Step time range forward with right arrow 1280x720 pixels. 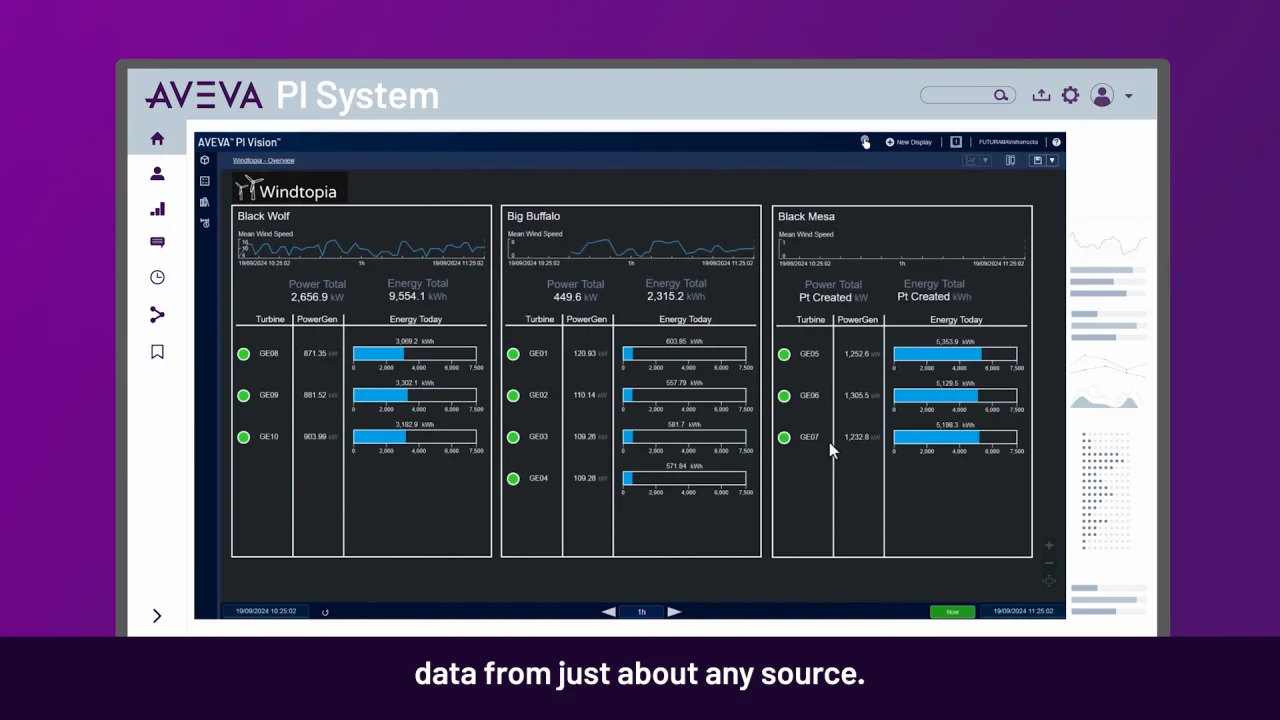(x=674, y=612)
